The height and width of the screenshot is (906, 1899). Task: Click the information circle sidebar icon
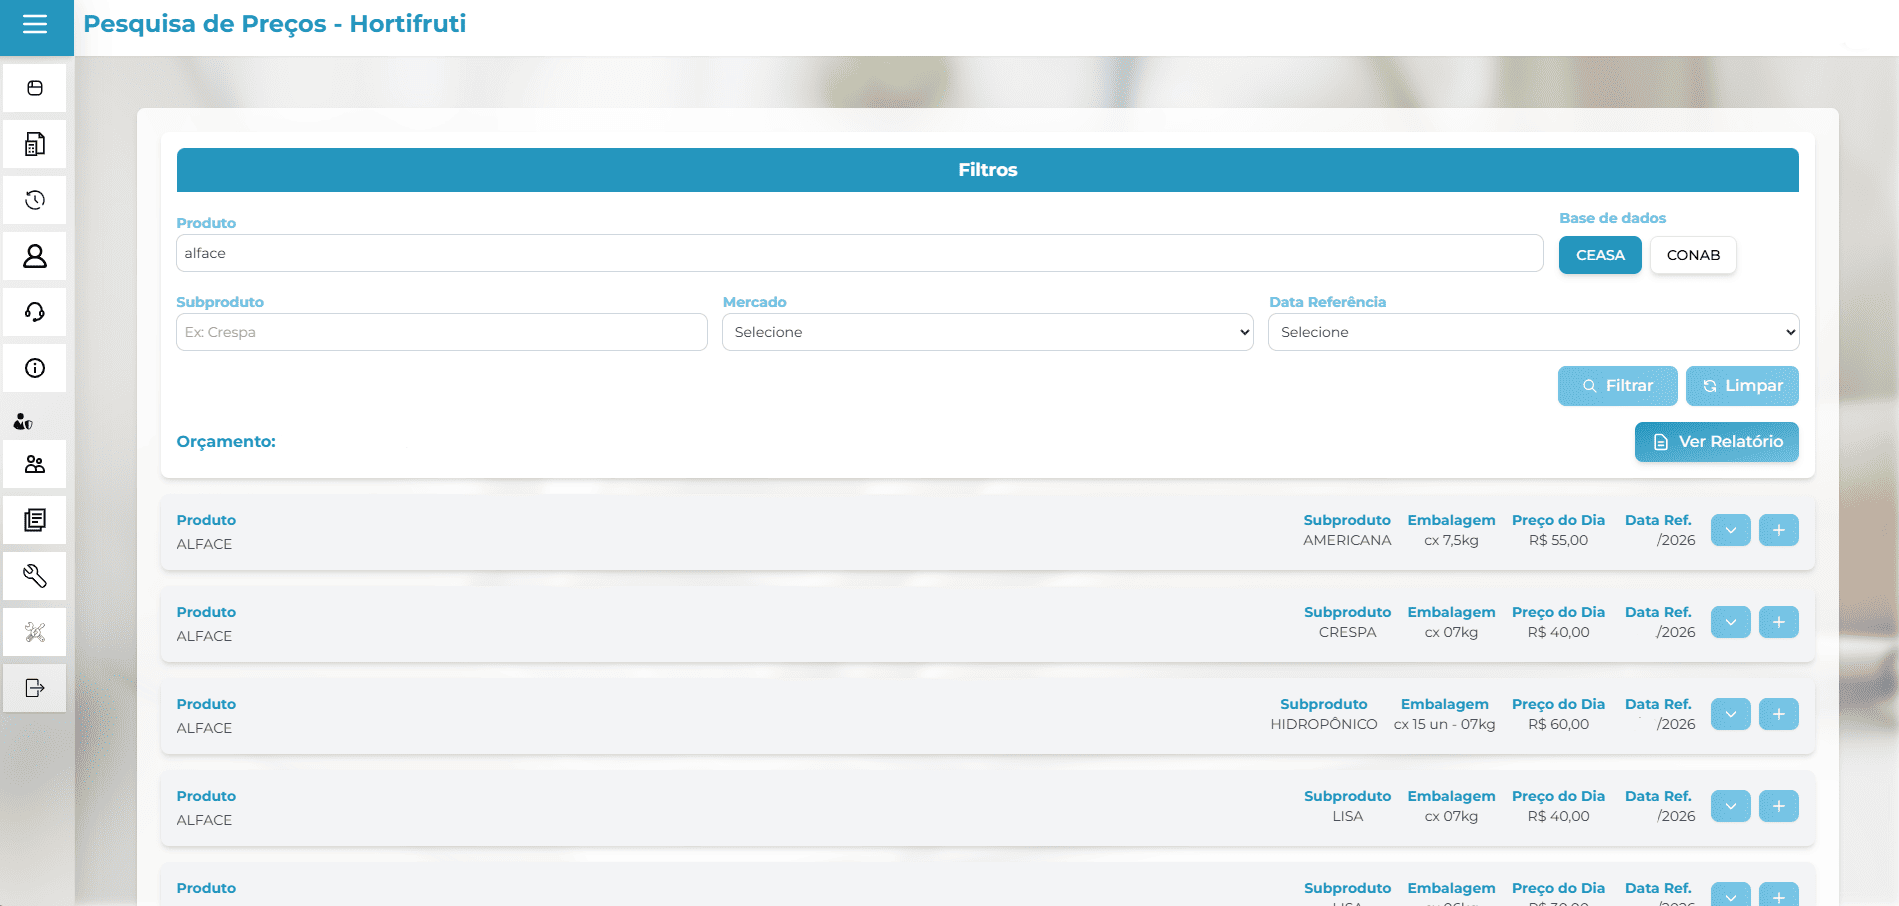point(35,368)
